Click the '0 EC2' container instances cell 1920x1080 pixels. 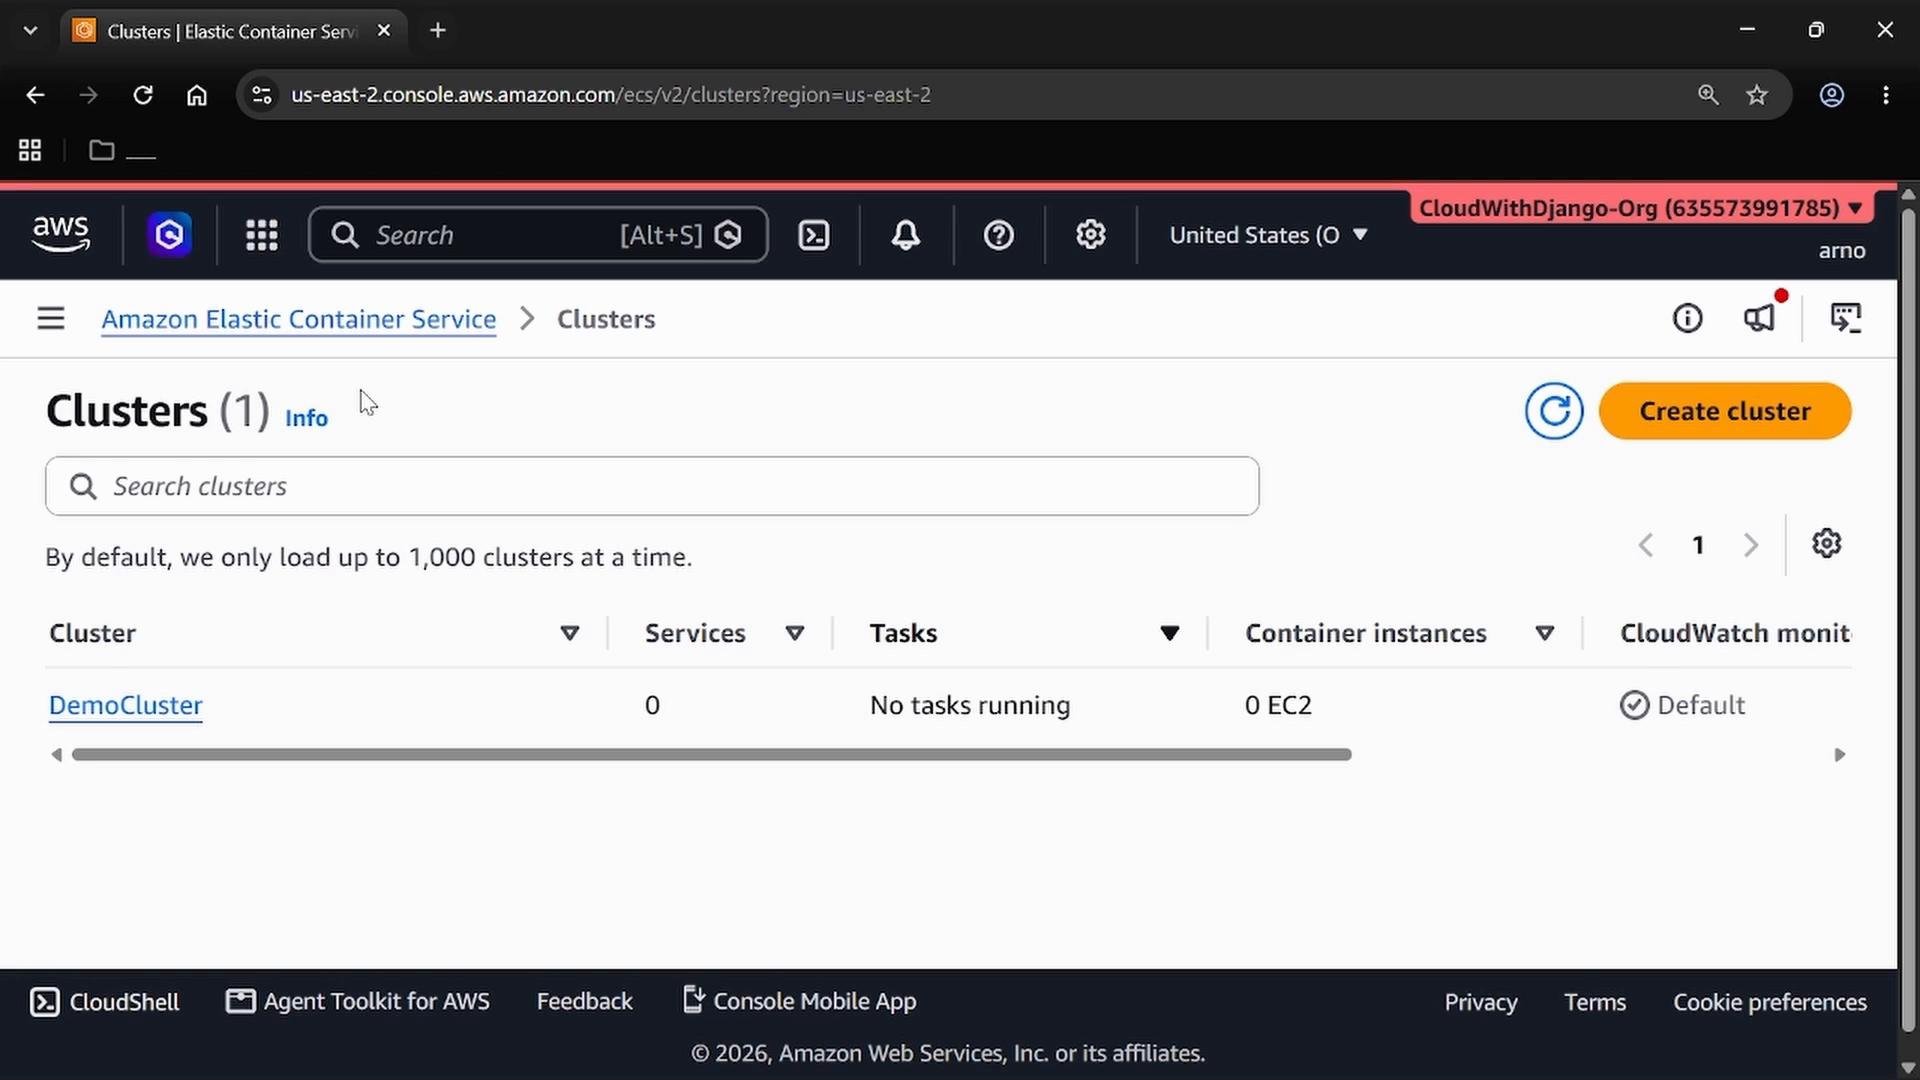[1278, 705]
